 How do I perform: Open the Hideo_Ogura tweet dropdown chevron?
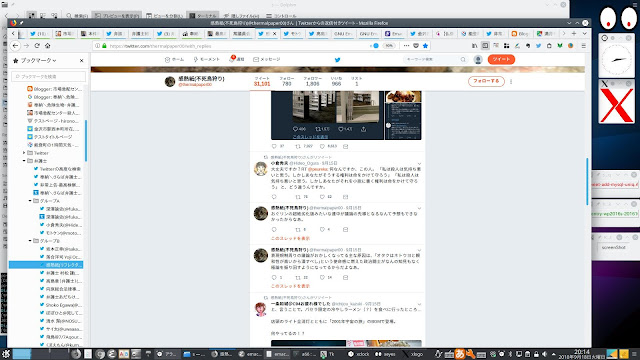tap(419, 164)
